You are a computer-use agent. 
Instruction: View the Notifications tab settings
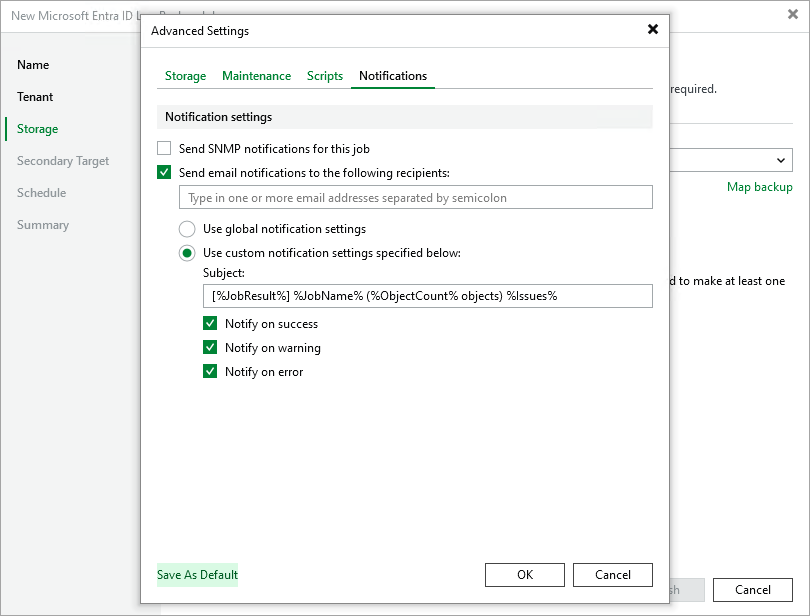click(x=392, y=76)
